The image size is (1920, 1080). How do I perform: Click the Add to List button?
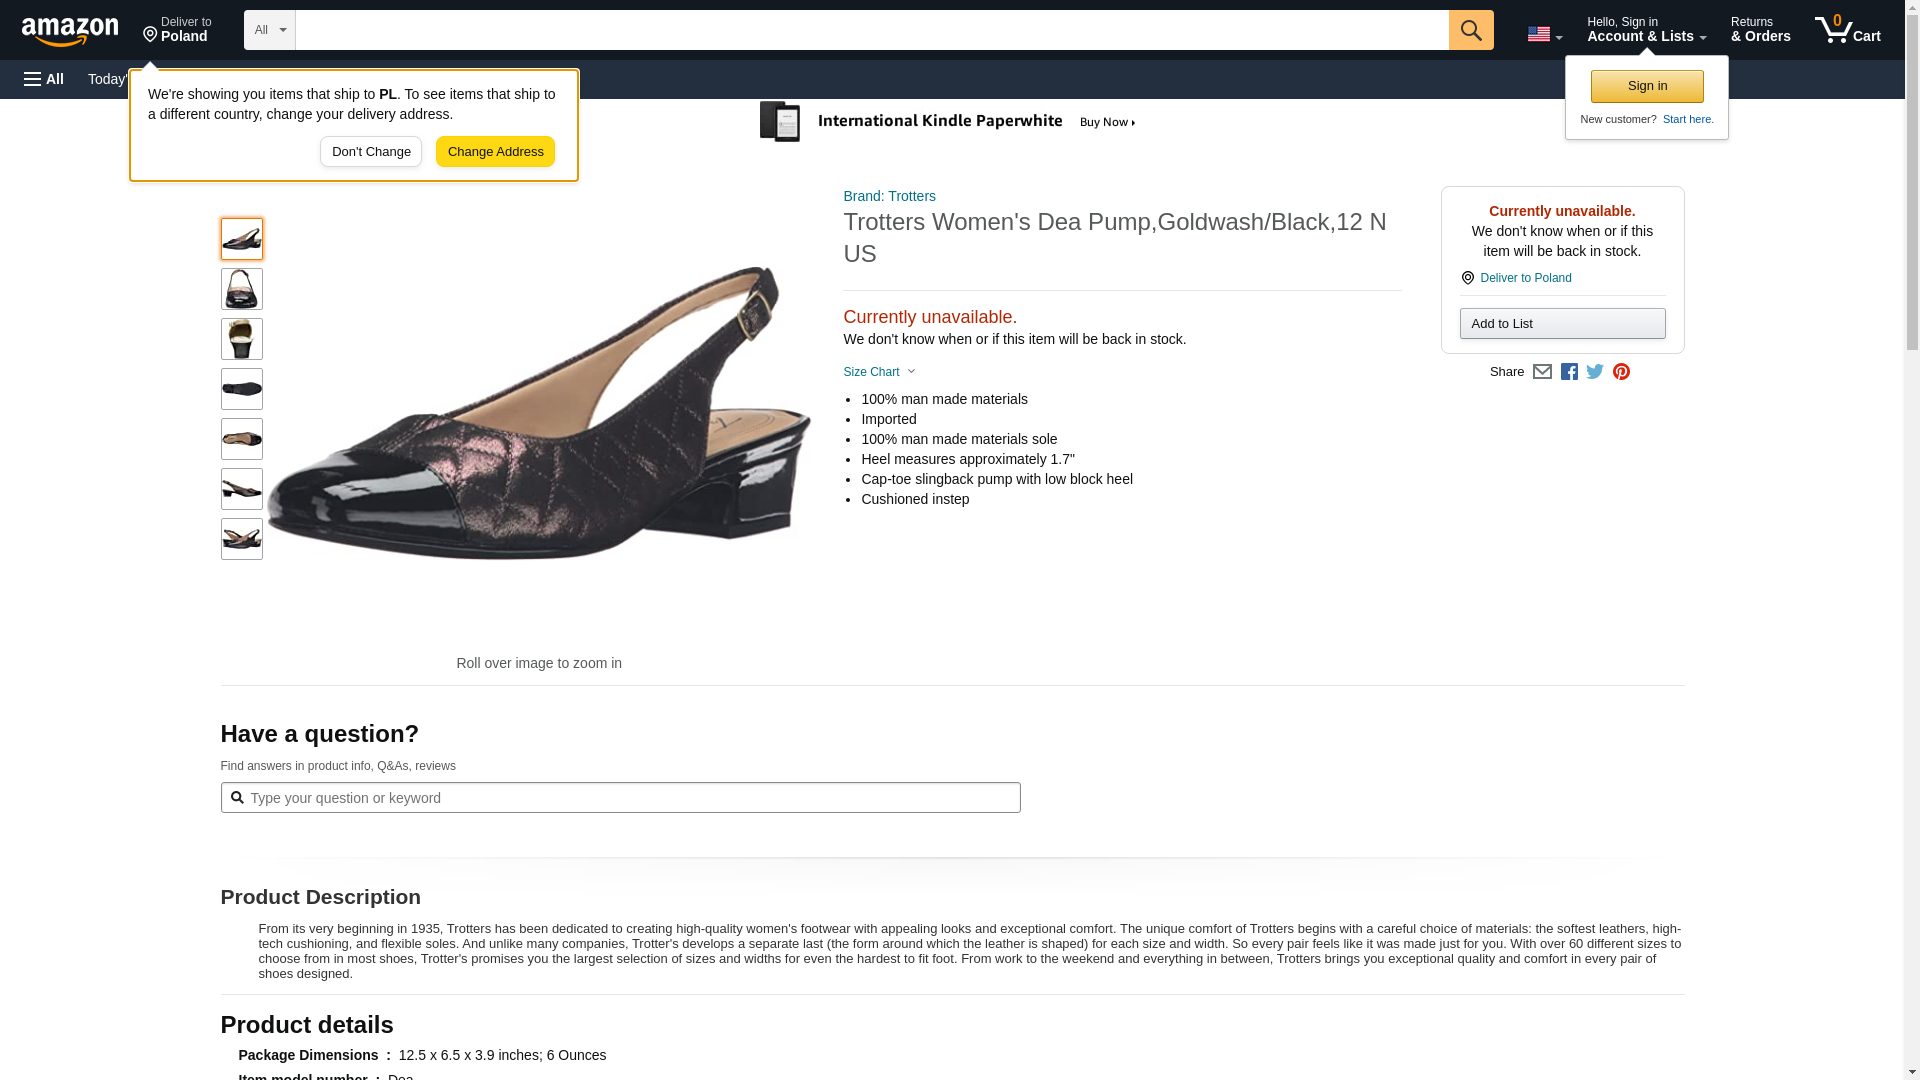tap(1562, 323)
